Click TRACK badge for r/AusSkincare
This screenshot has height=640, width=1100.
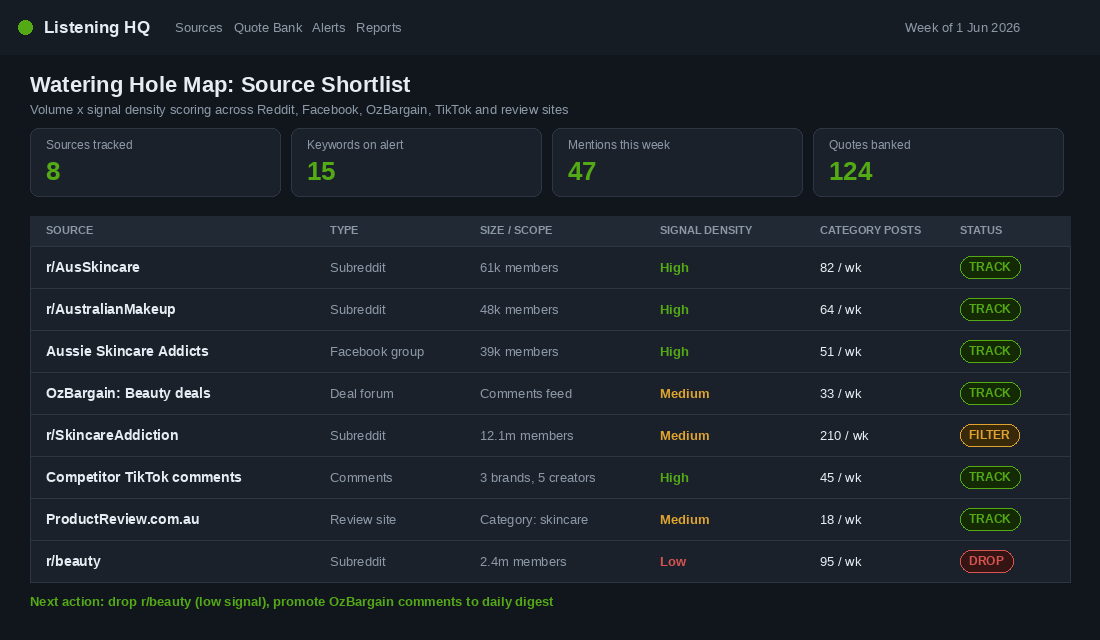(990, 267)
